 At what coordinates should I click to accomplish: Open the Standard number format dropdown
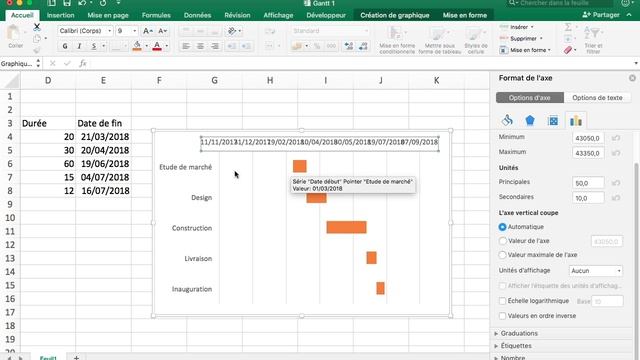tap(330, 31)
